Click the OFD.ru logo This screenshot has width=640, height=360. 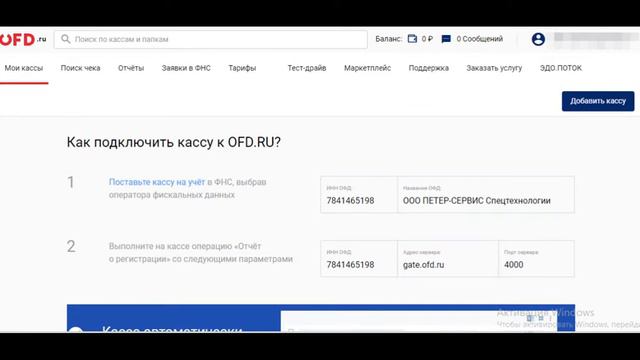coord(23,40)
